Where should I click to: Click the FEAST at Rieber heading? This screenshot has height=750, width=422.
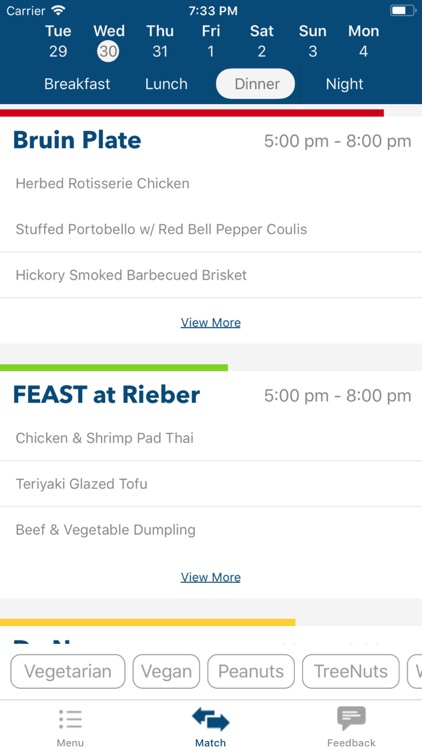tap(106, 395)
